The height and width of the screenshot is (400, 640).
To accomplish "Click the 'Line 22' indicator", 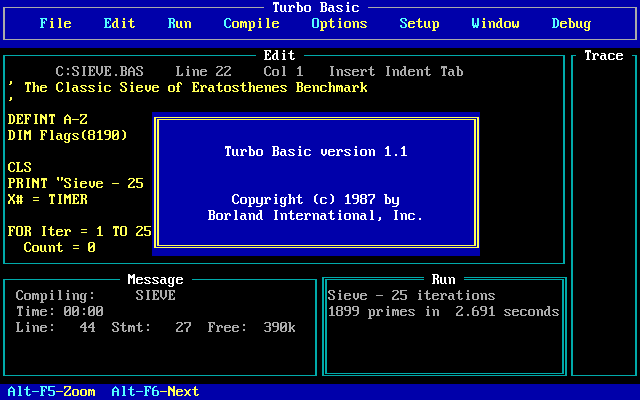I will point(204,71).
